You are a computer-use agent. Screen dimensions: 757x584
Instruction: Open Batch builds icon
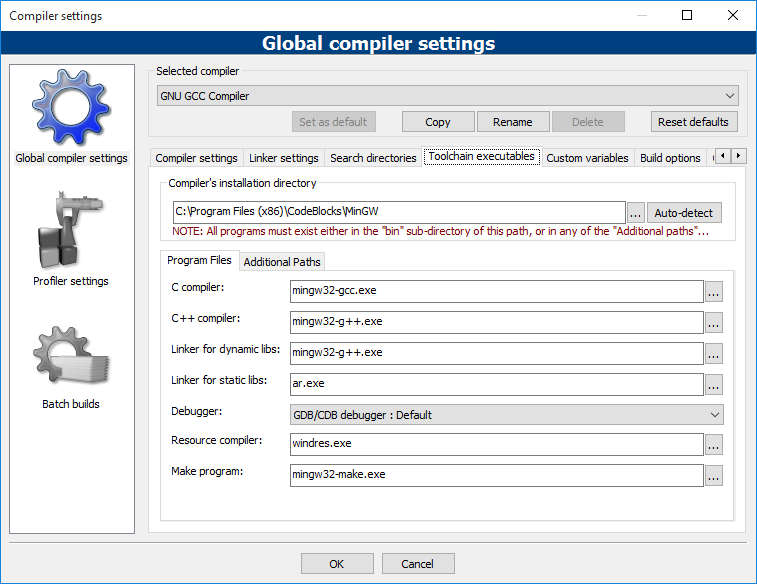coord(71,357)
